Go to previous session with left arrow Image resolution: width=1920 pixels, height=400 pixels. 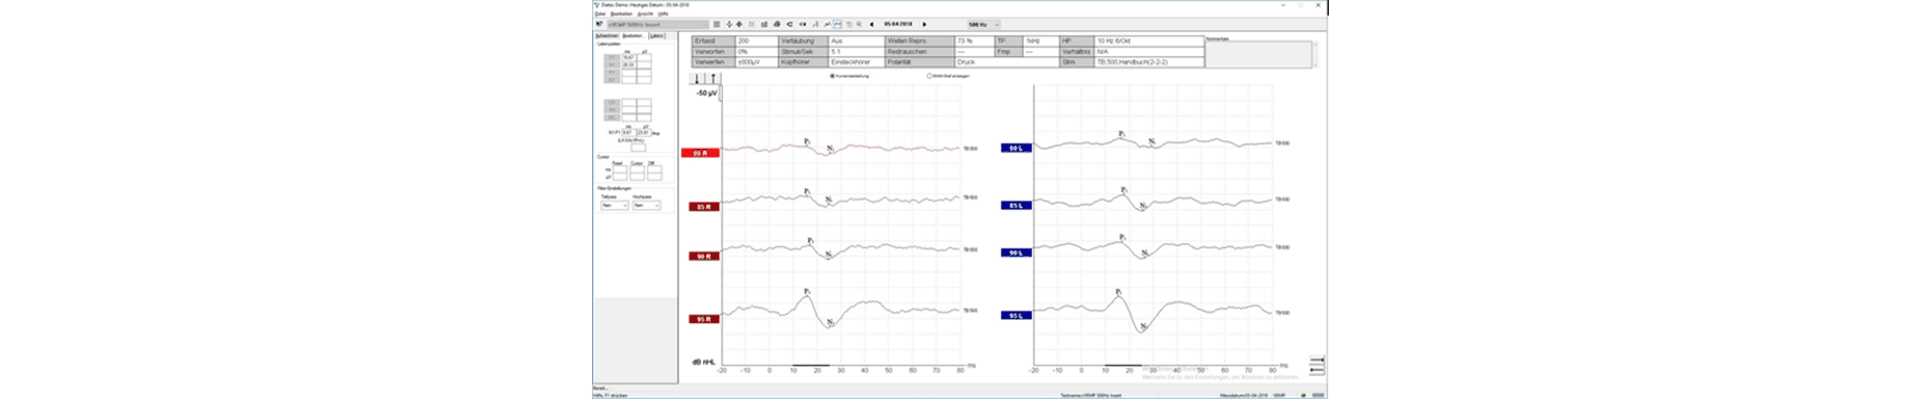pyautogui.click(x=871, y=24)
